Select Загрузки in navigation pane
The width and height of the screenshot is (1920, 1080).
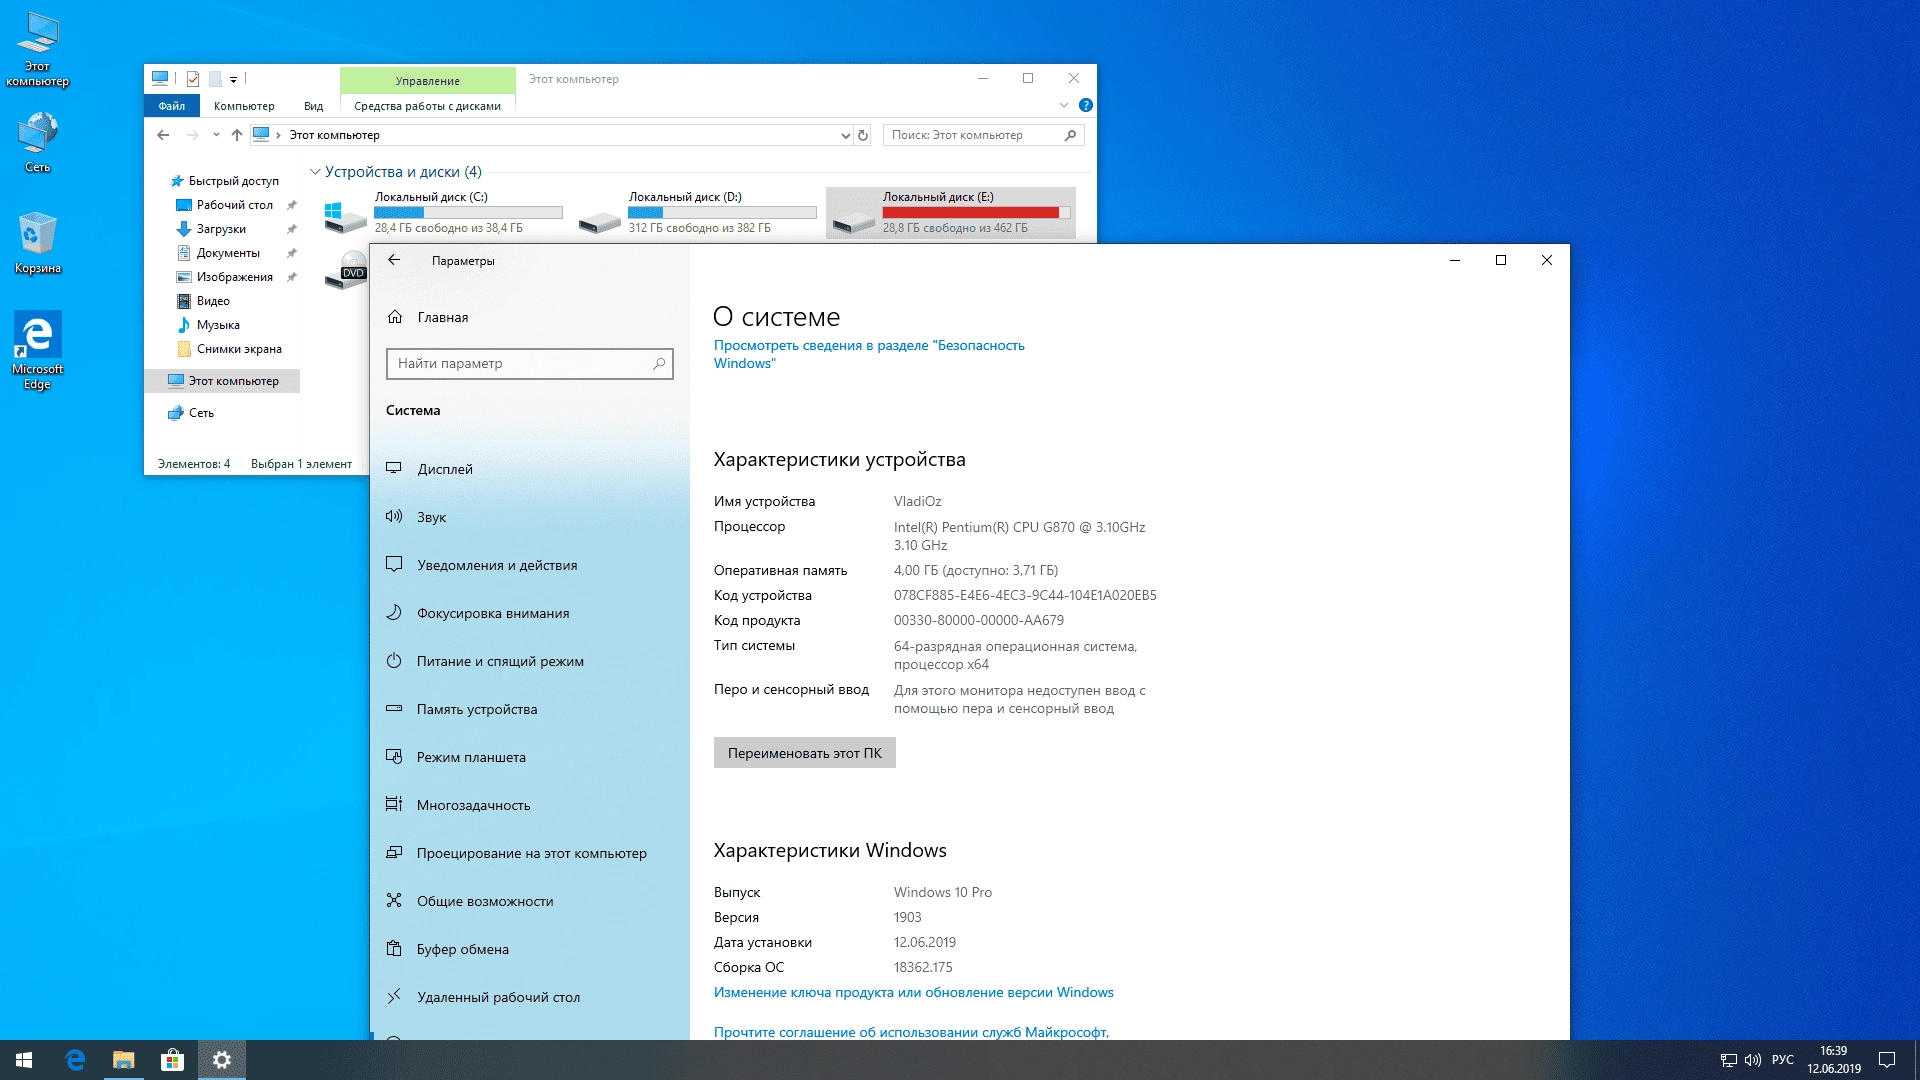point(221,229)
